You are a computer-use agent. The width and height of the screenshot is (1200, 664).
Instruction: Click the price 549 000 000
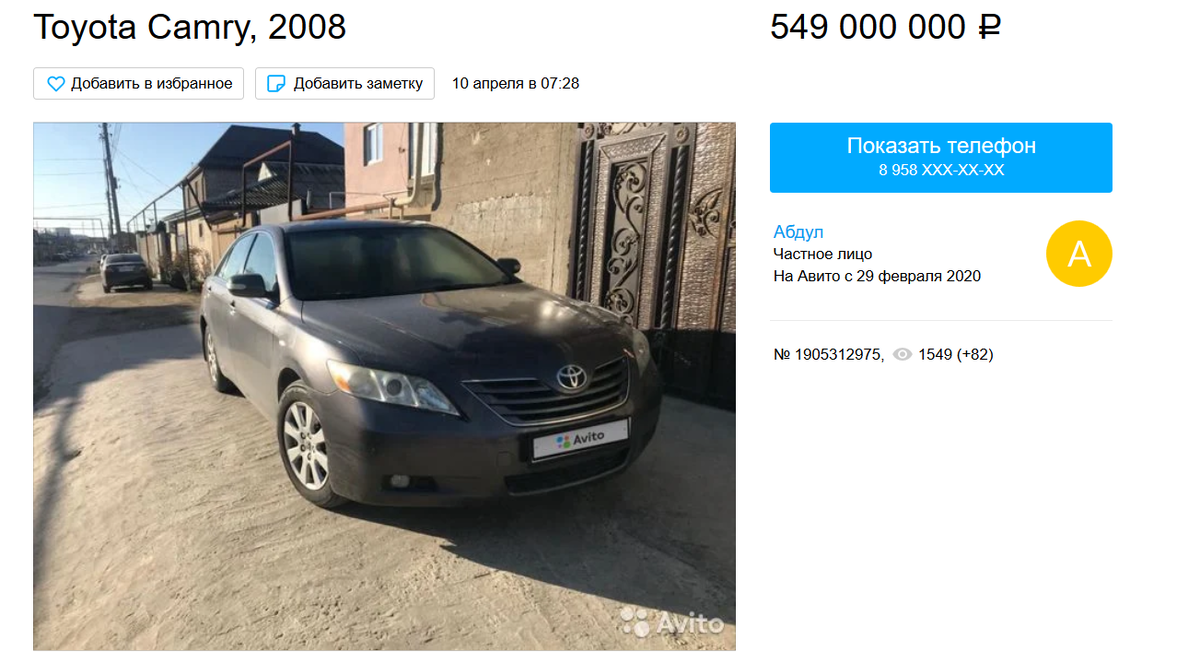pyautogui.click(x=868, y=28)
